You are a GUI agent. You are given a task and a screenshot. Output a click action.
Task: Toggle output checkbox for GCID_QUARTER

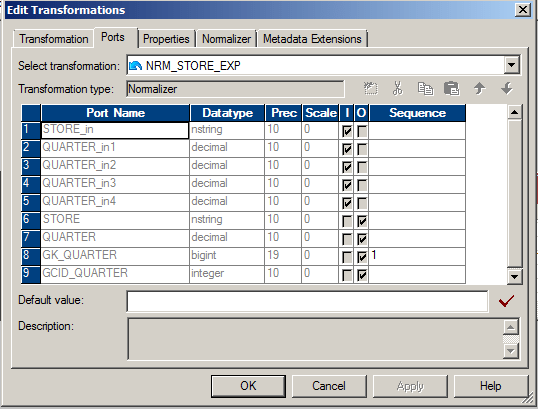coord(362,275)
